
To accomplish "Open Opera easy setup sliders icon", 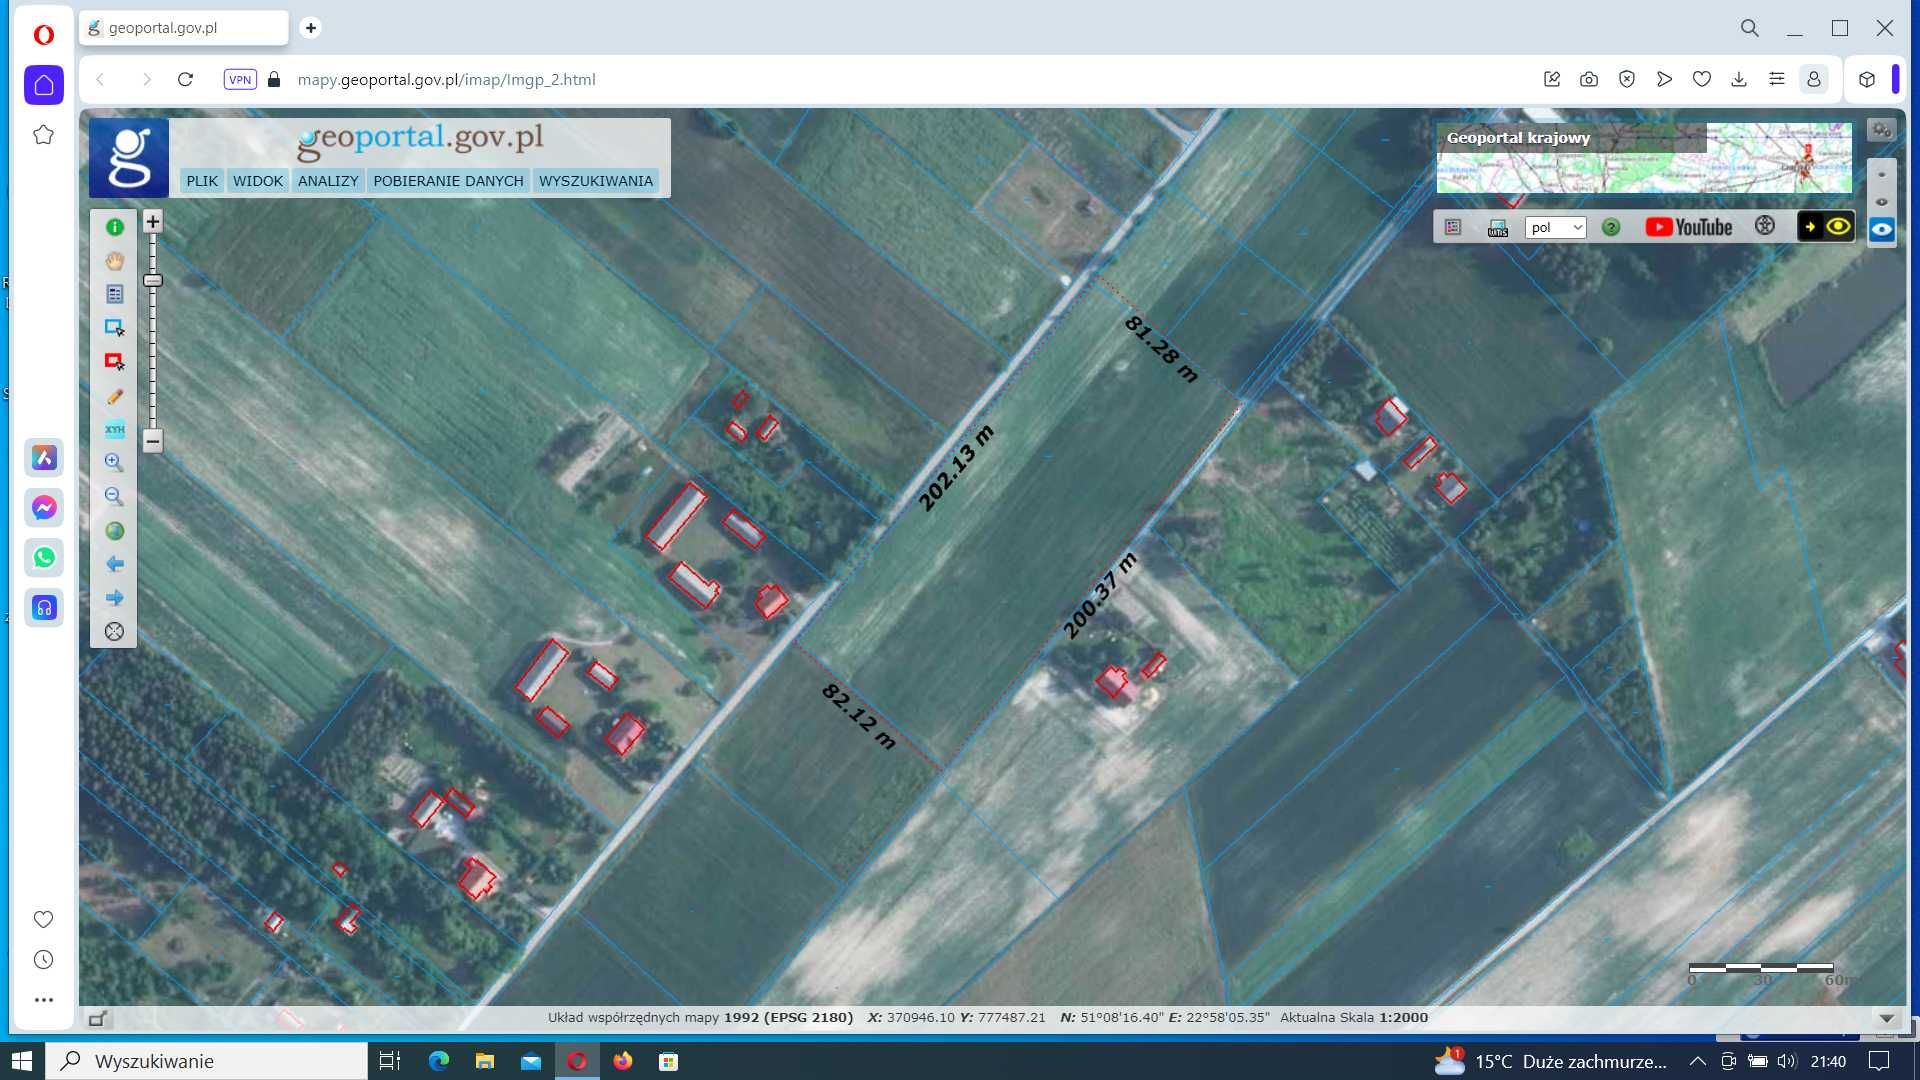I will tap(1777, 79).
